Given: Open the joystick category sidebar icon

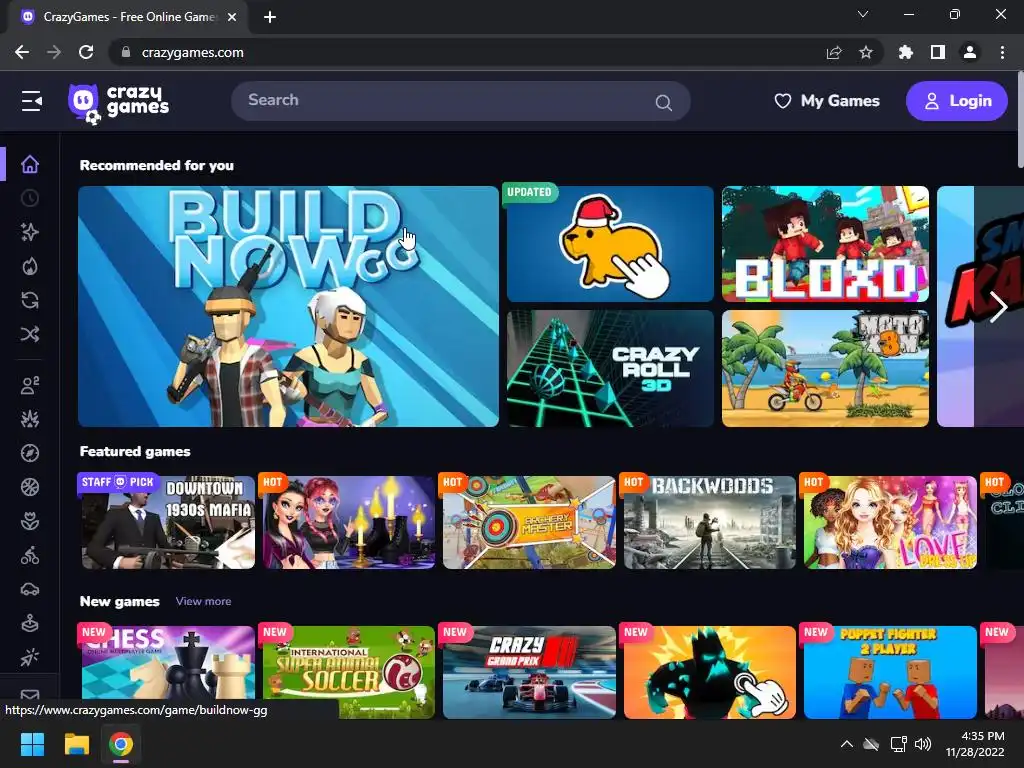Looking at the screenshot, I should 30,623.
